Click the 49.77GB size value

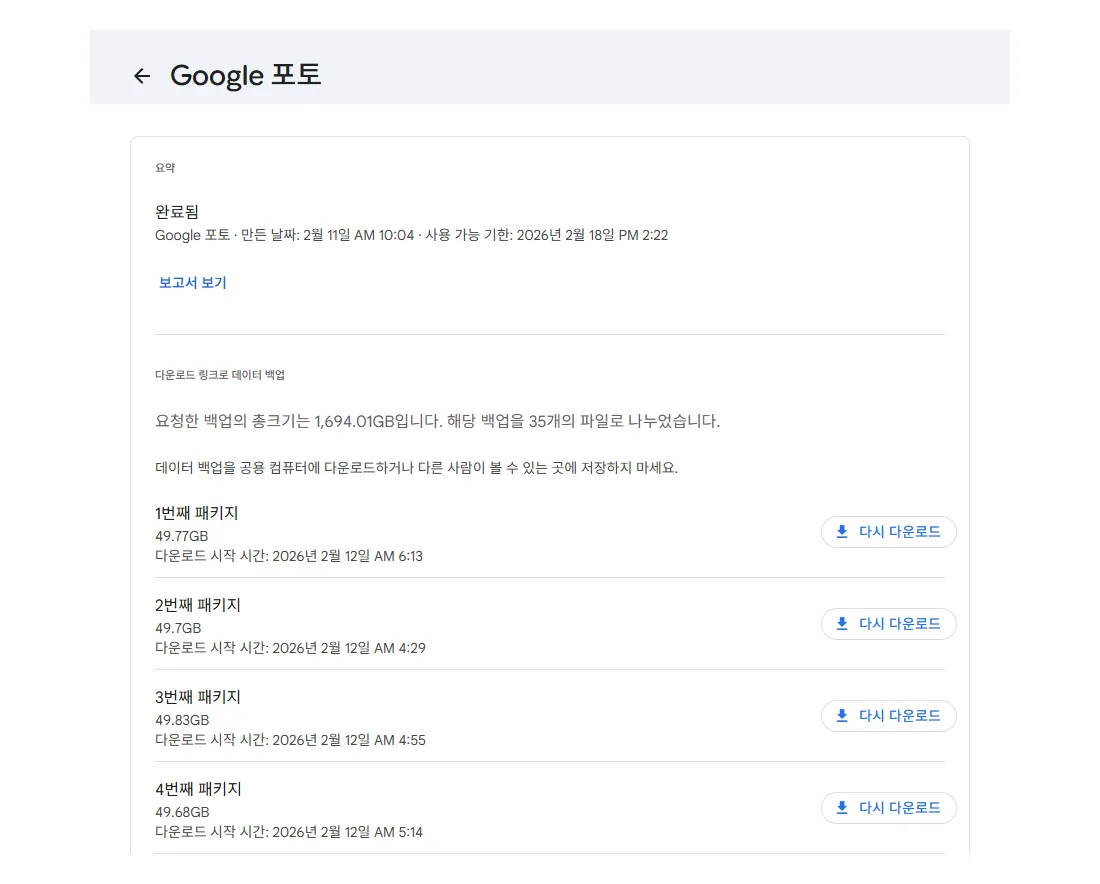click(x=182, y=536)
